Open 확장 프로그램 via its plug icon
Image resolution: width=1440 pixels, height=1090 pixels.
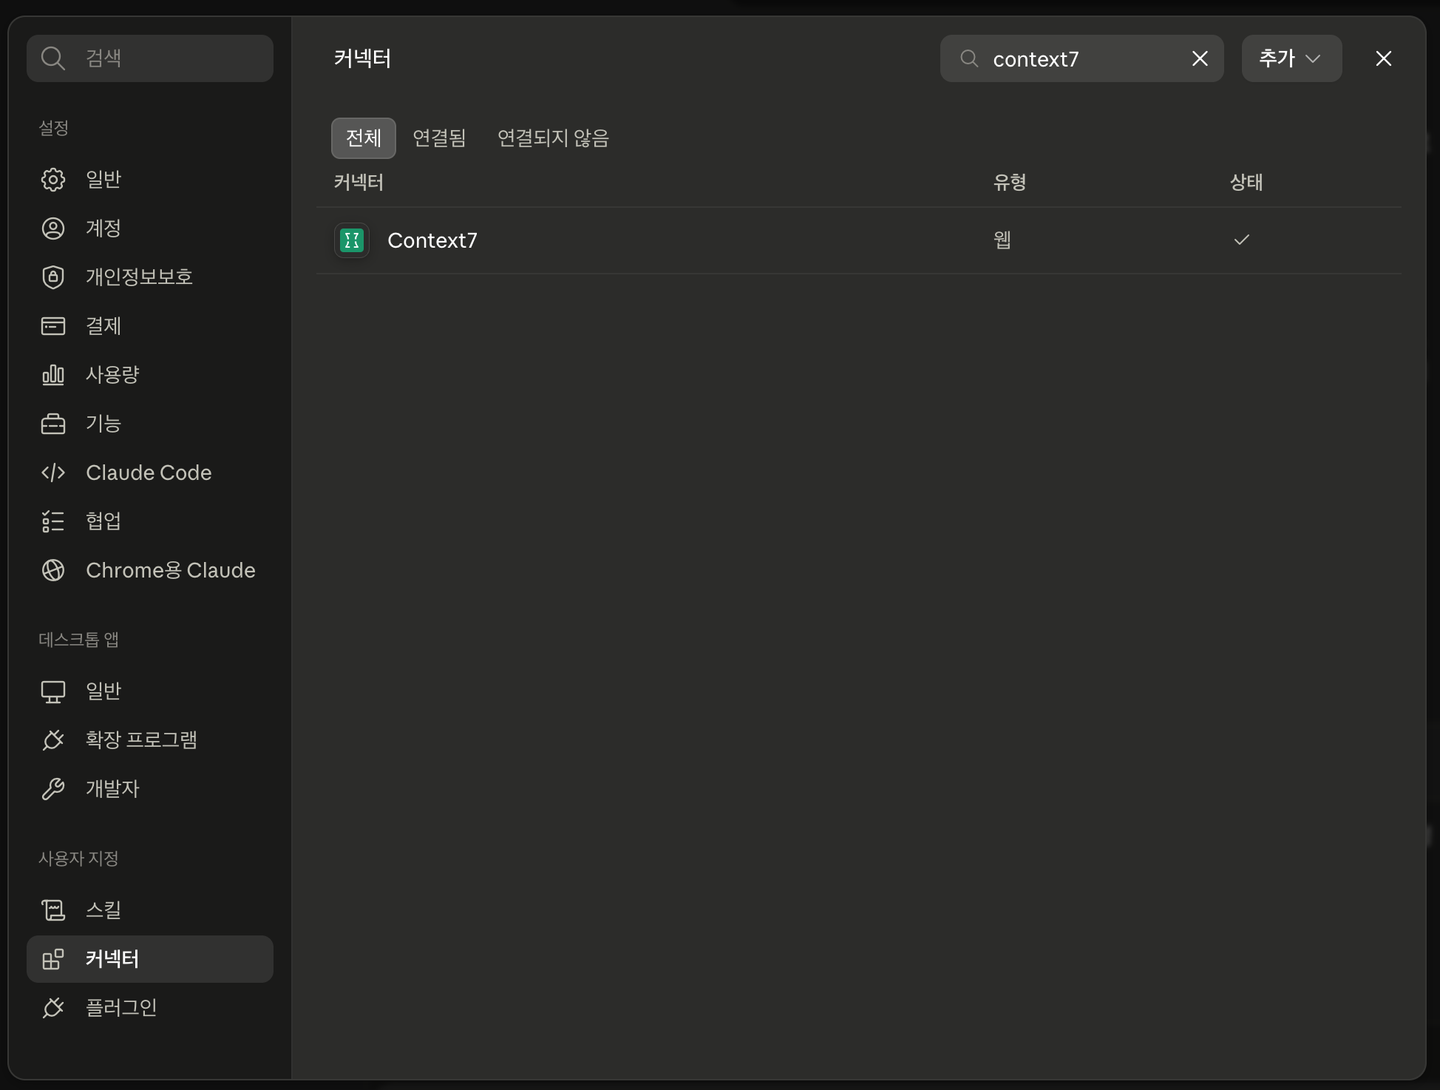[53, 740]
